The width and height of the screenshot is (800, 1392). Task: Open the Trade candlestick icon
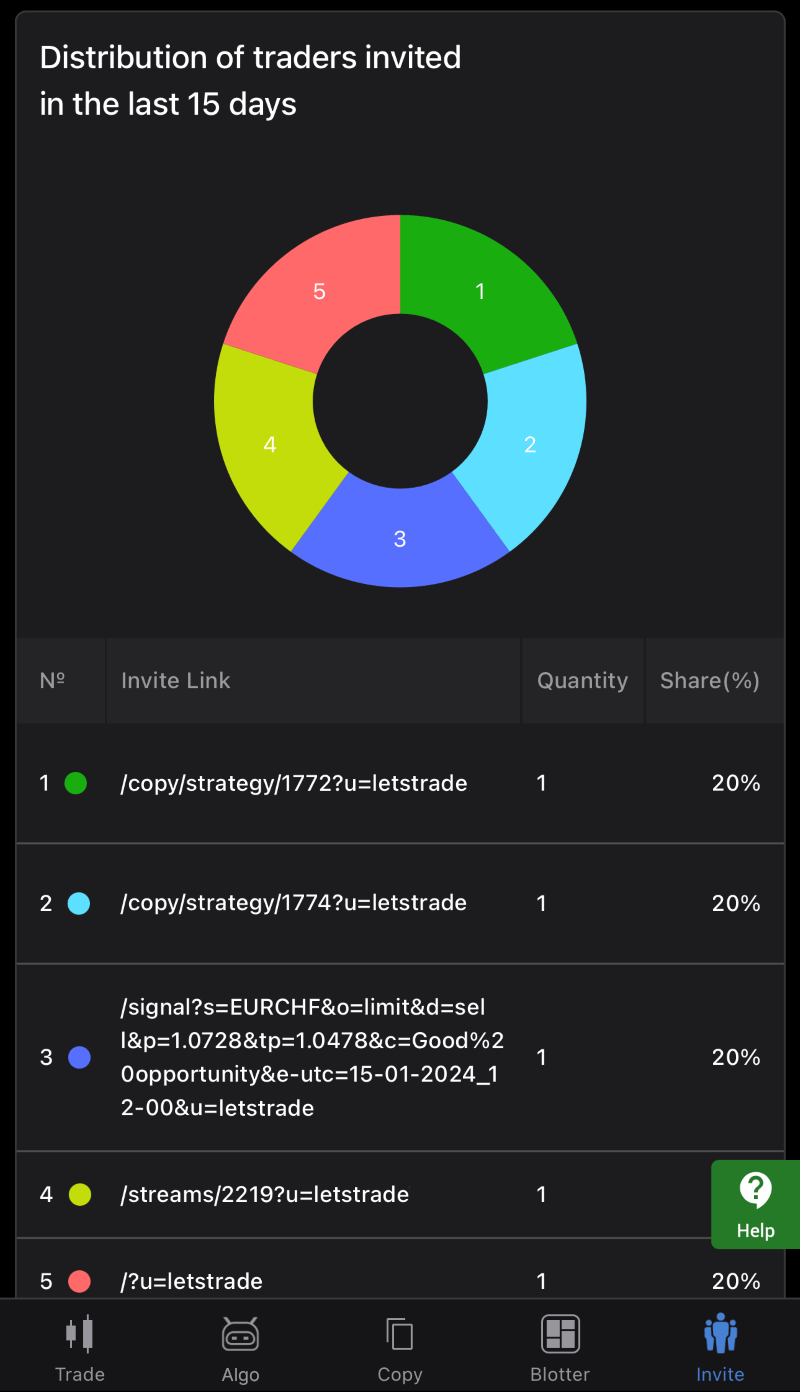(79, 1334)
